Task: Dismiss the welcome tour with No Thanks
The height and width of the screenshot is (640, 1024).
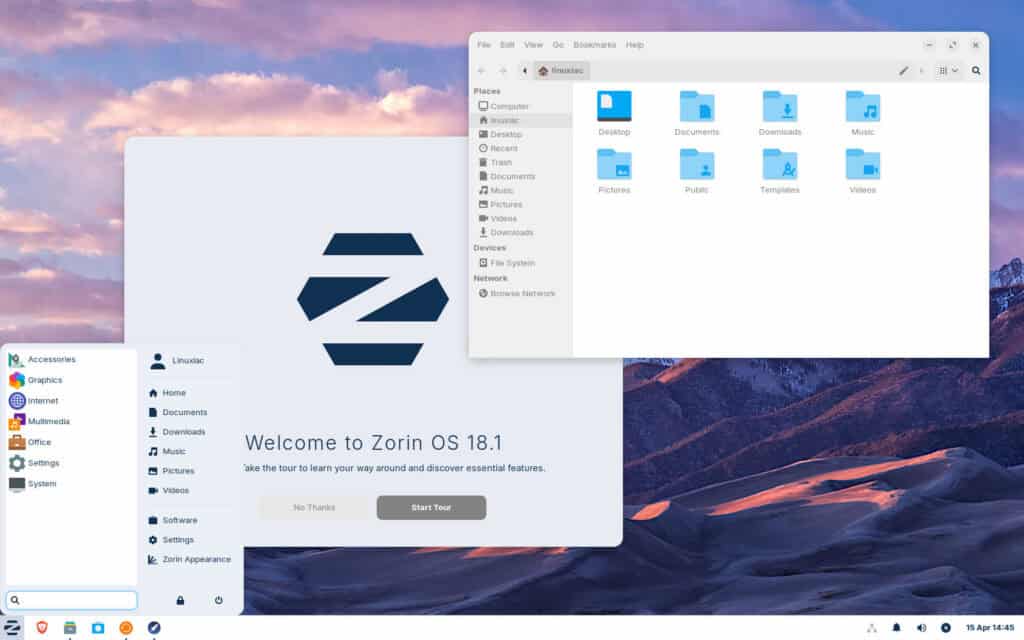Action: pyautogui.click(x=313, y=507)
